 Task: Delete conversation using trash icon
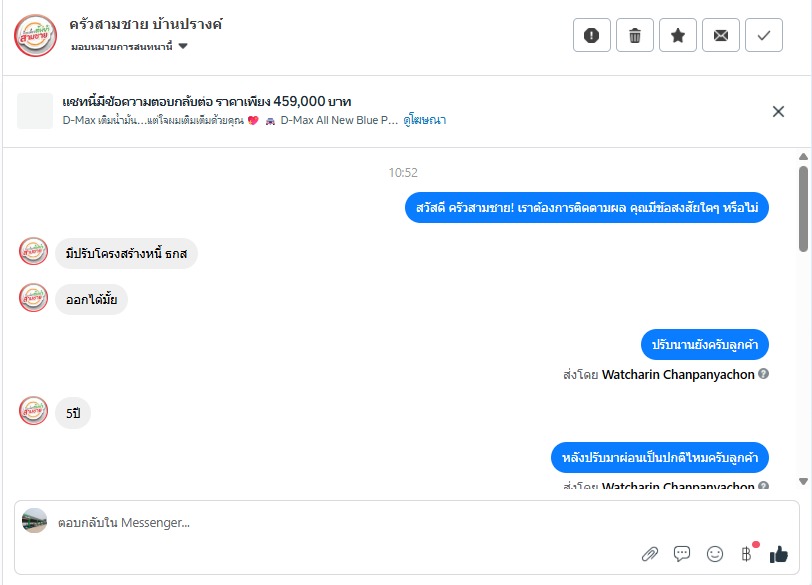click(634, 35)
